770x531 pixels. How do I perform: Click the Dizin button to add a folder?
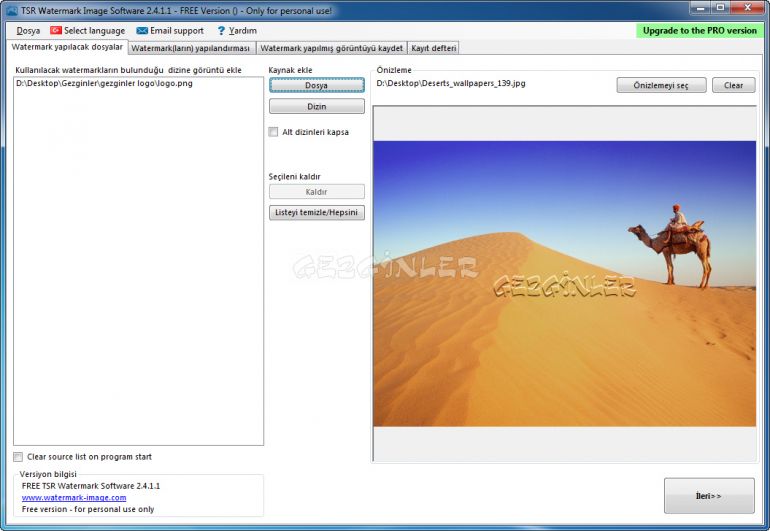point(316,106)
